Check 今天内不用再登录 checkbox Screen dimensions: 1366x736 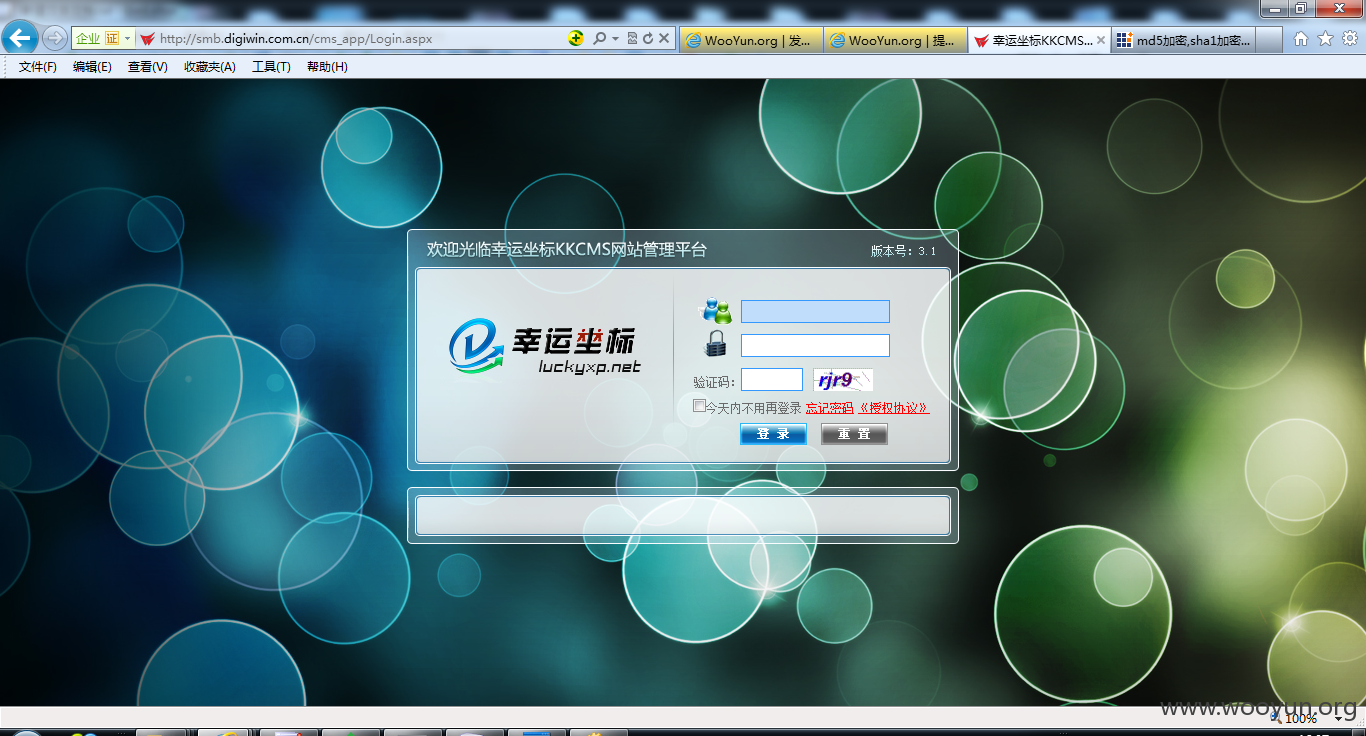699,406
